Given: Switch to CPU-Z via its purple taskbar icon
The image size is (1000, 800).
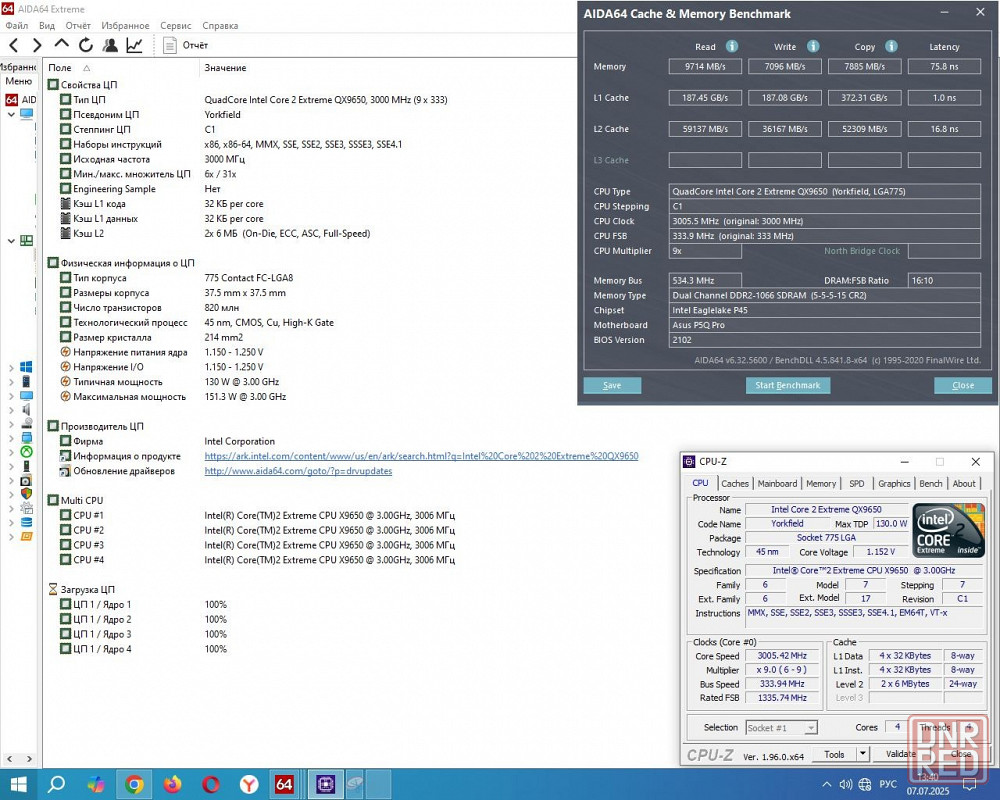Looking at the screenshot, I should tap(326, 784).
